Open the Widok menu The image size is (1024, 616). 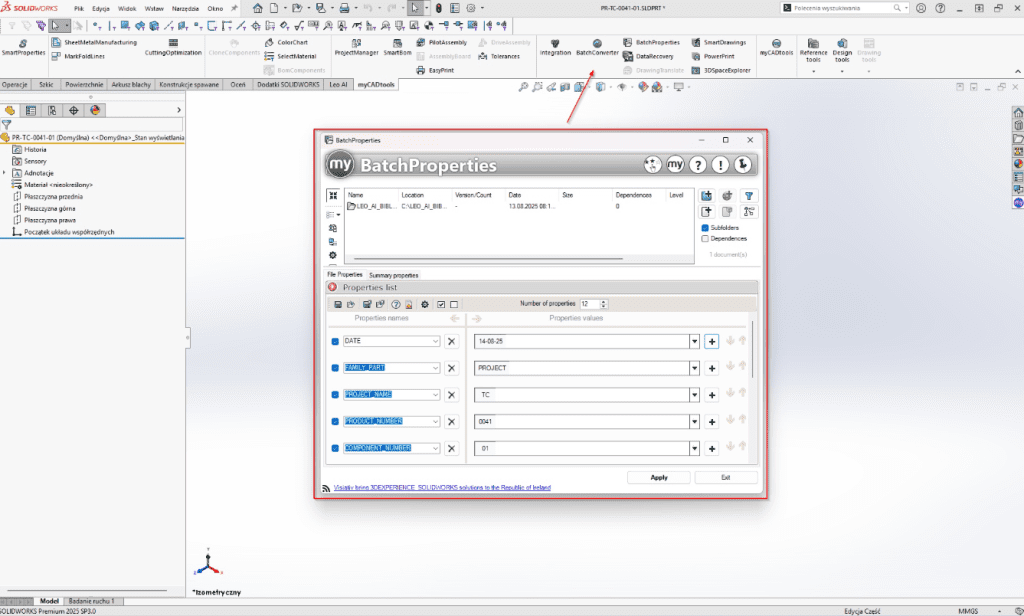pyautogui.click(x=127, y=8)
